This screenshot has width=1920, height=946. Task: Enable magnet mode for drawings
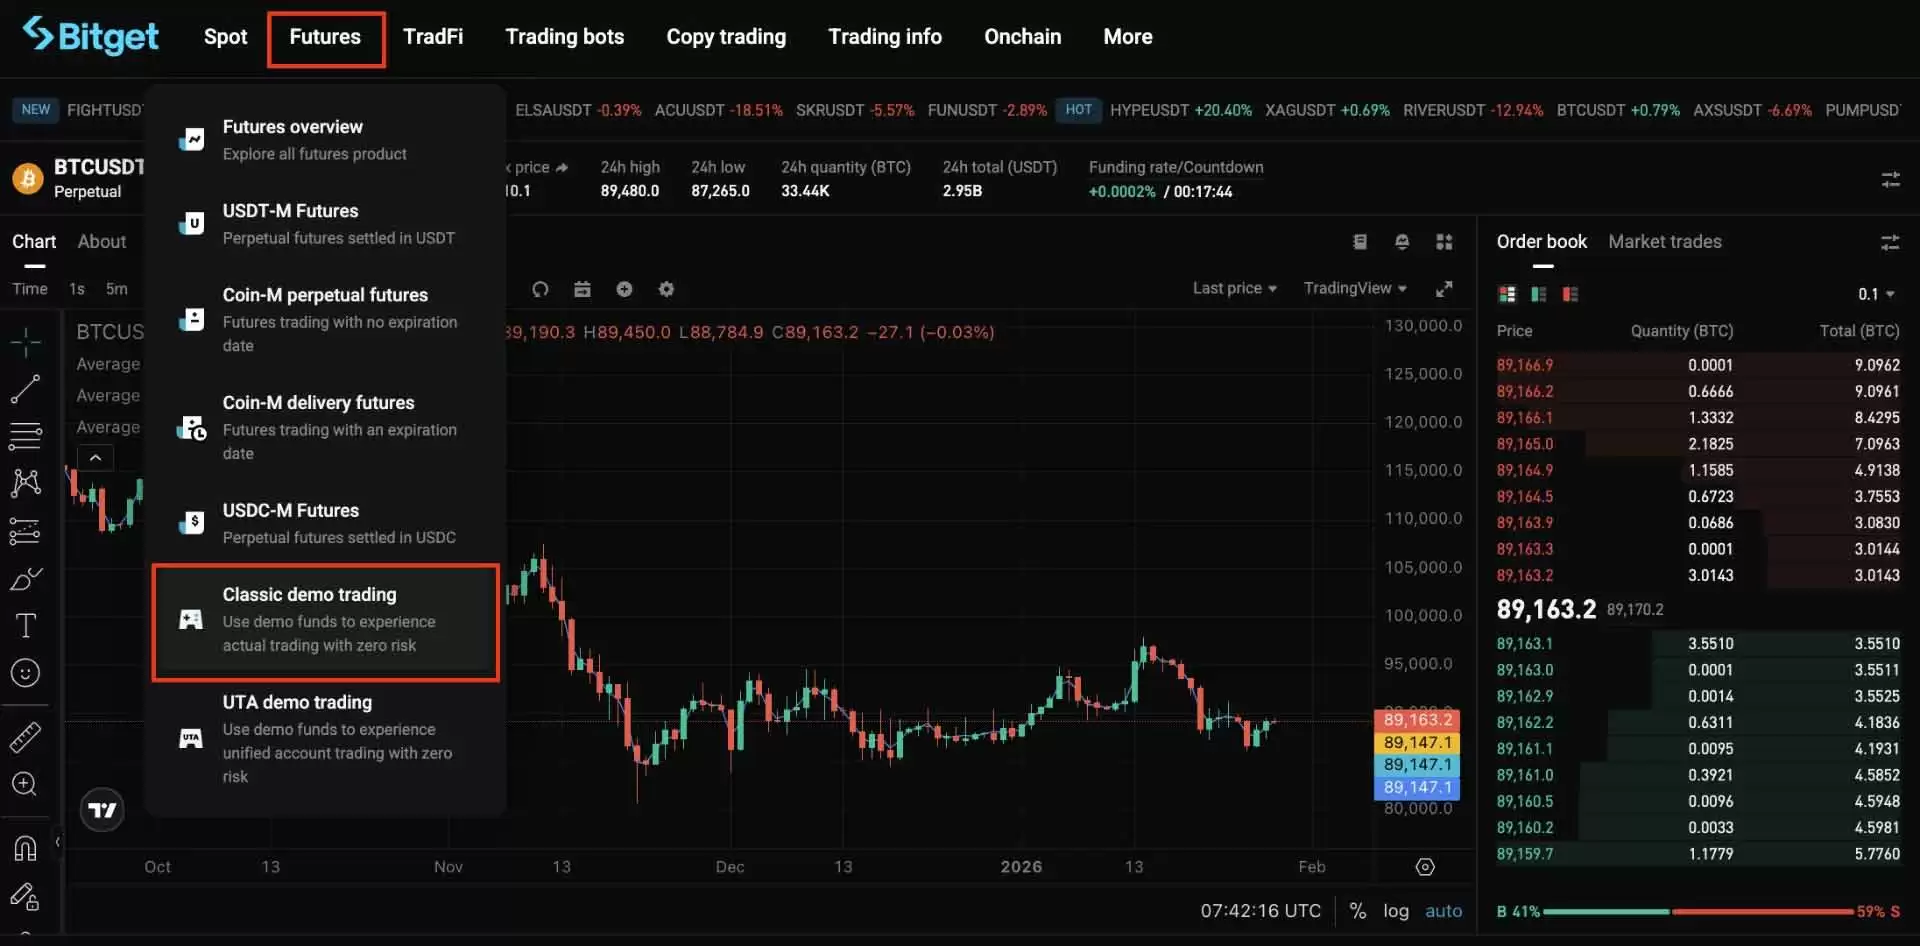[x=25, y=848]
